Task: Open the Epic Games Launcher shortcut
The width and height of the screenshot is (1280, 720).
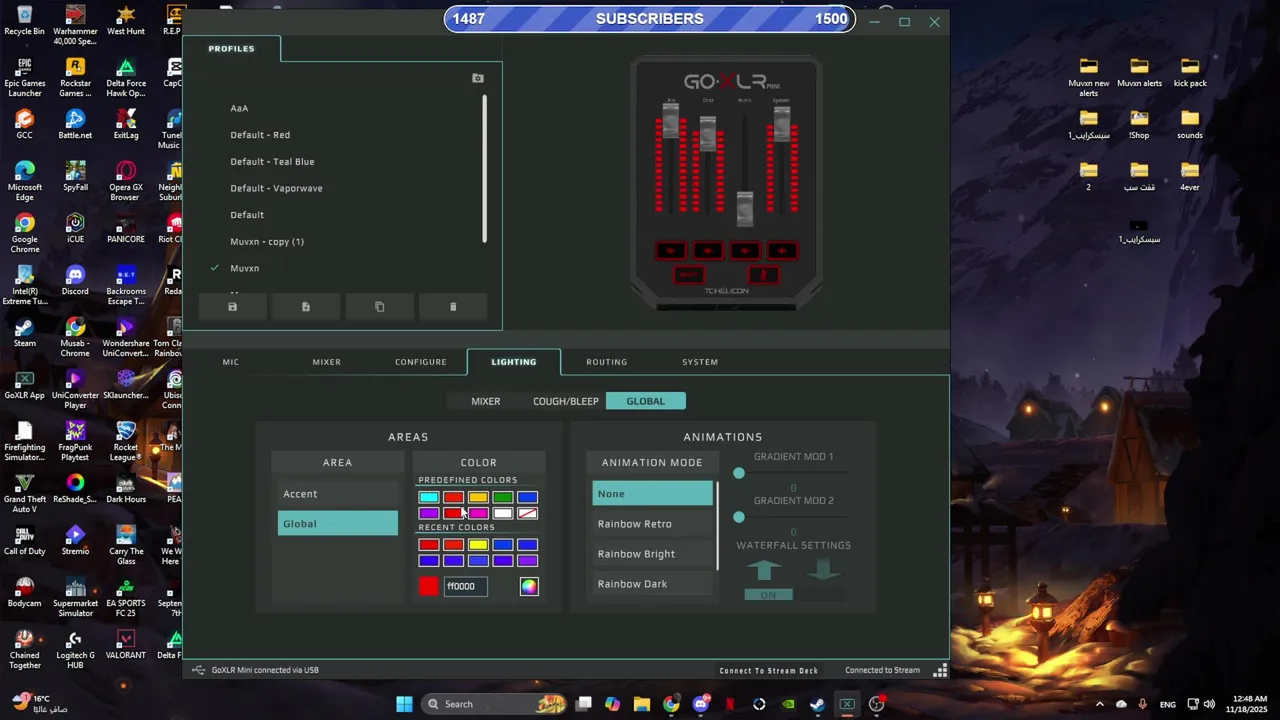Action: pyautogui.click(x=25, y=78)
